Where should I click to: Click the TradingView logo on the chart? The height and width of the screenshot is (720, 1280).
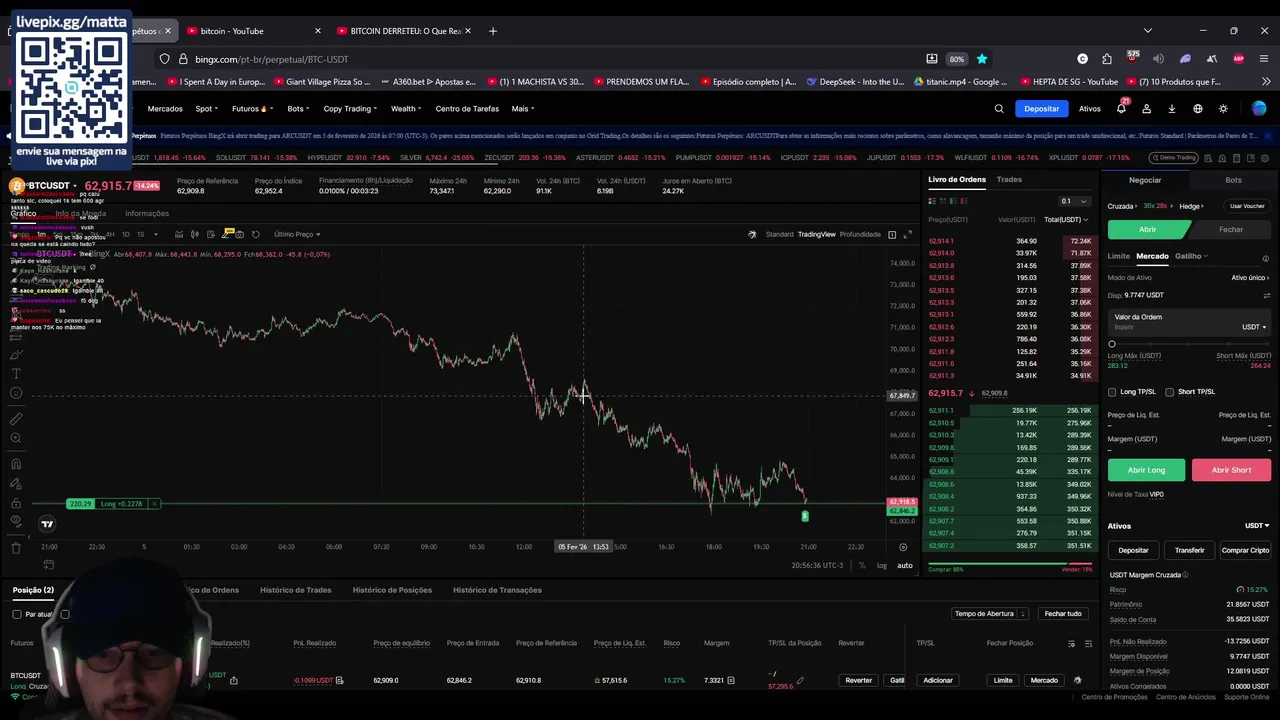(47, 523)
